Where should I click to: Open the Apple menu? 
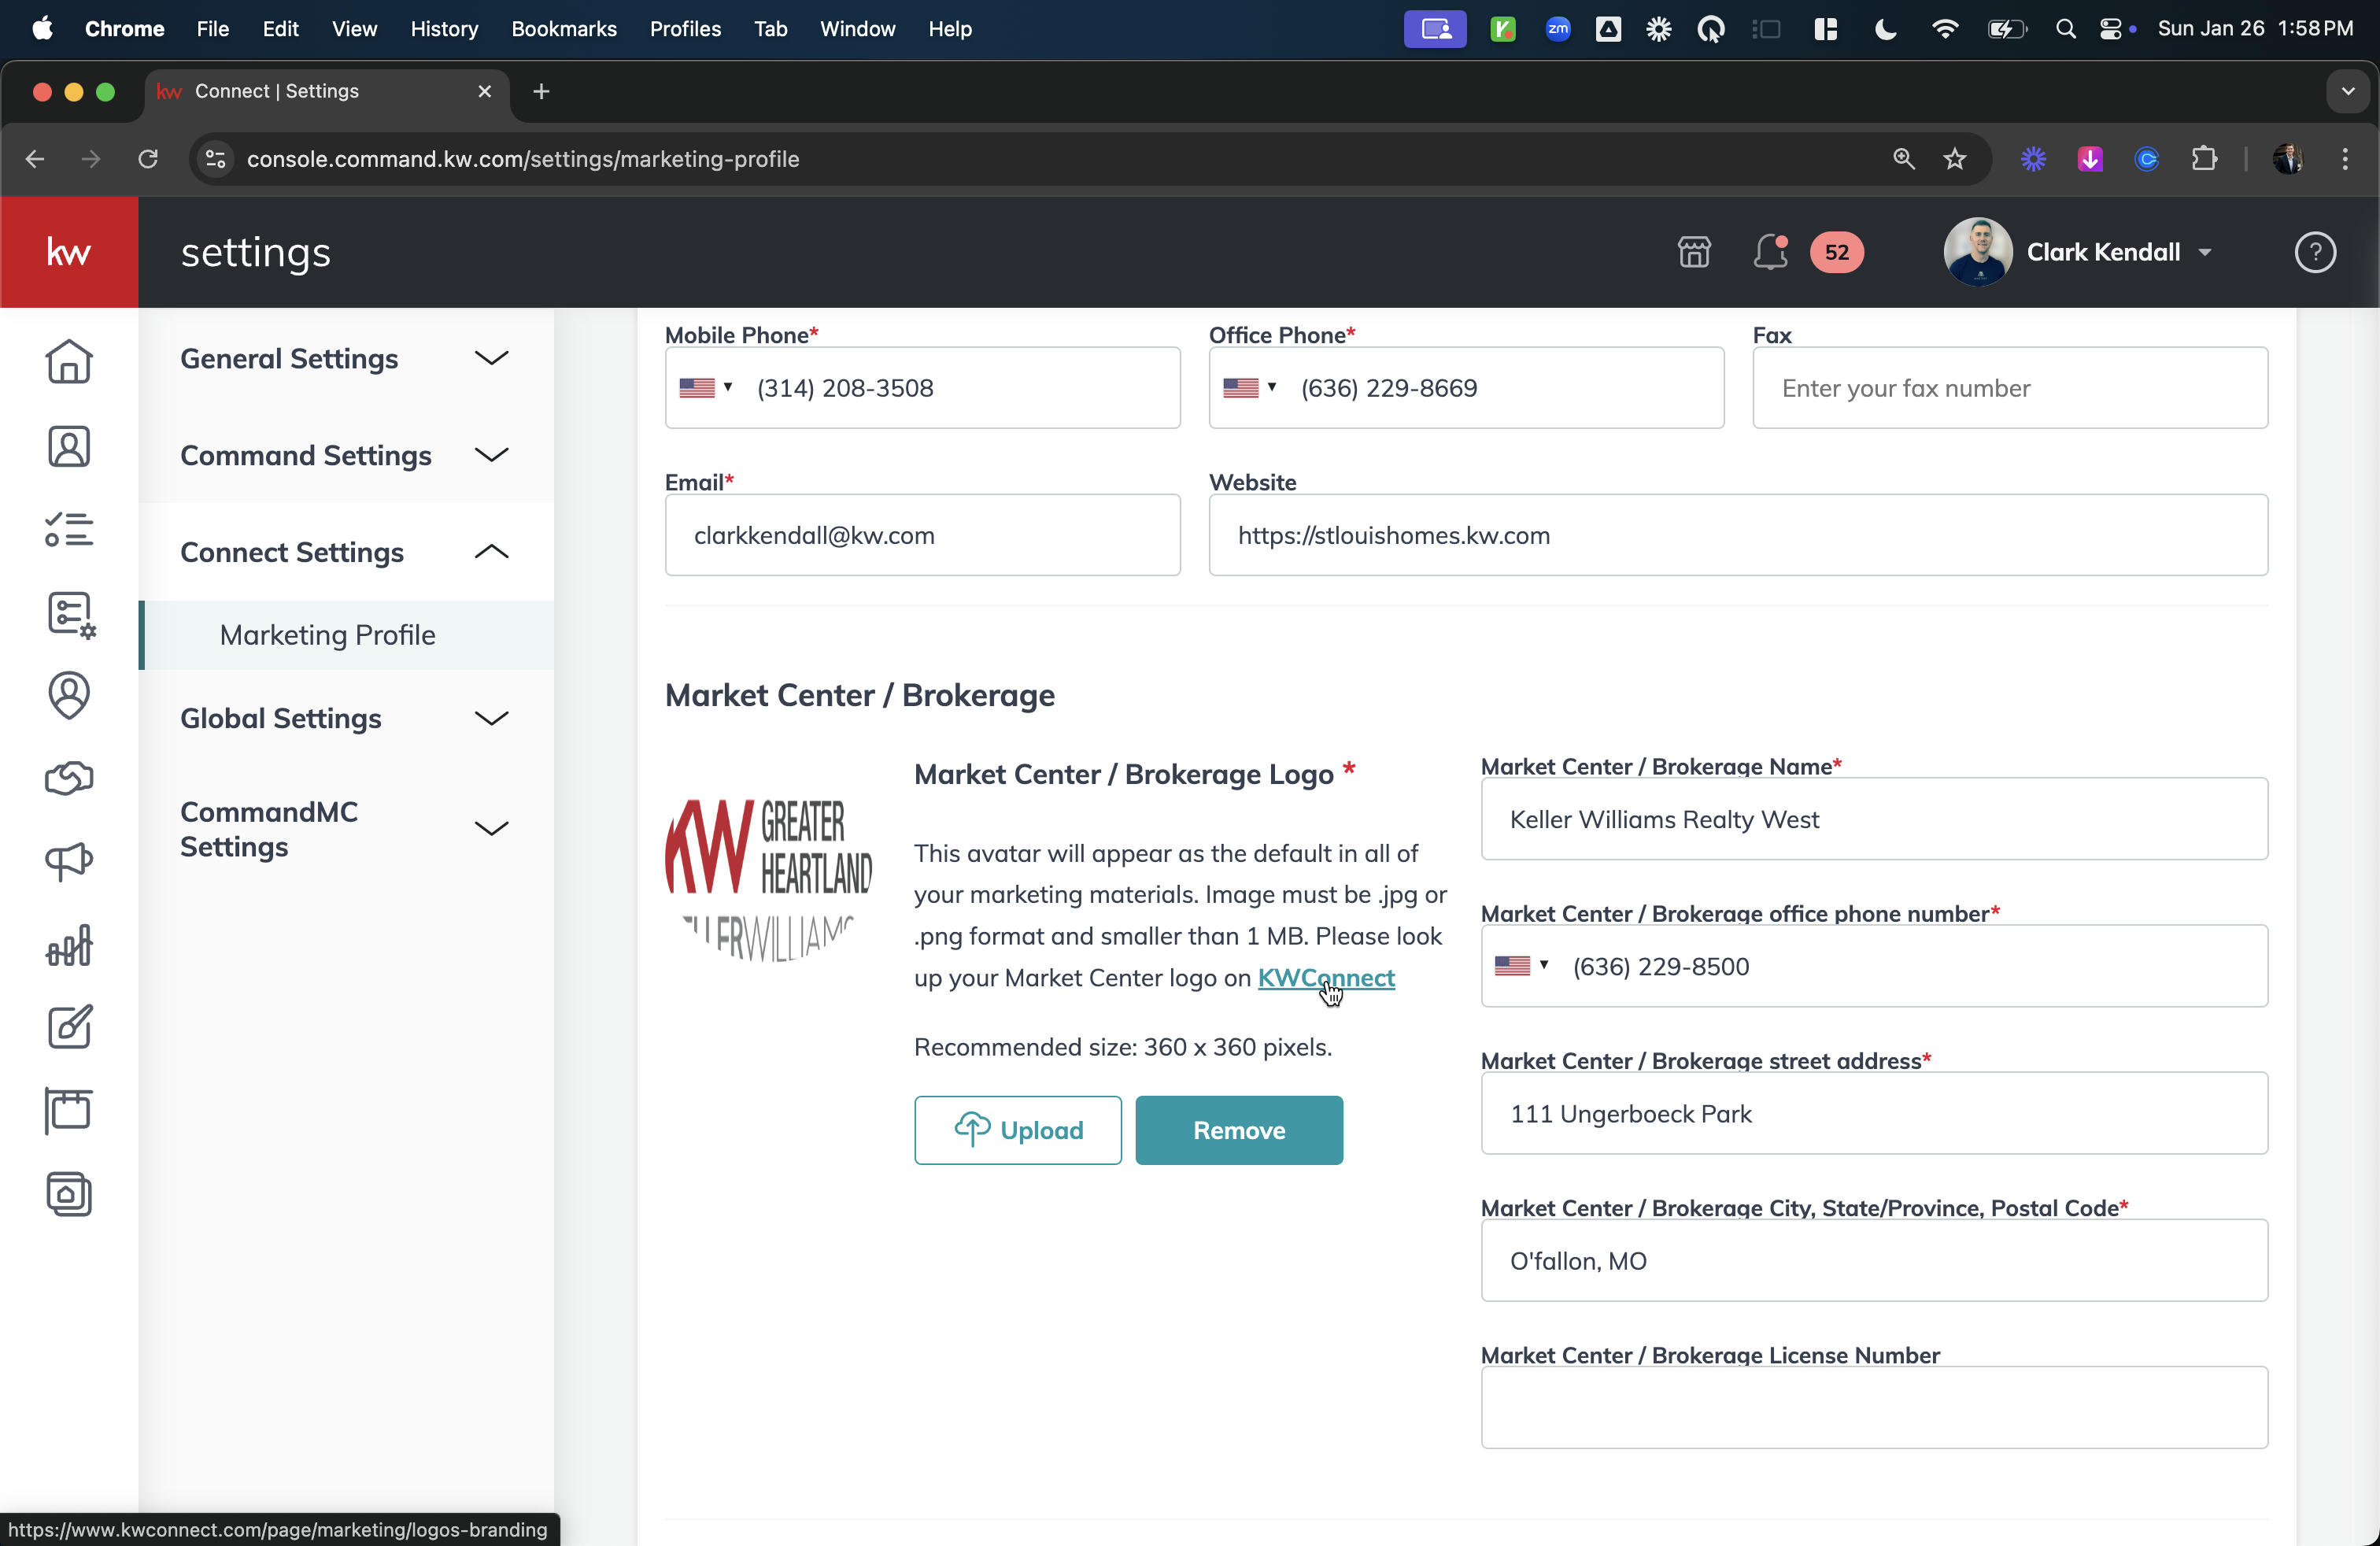(42, 29)
